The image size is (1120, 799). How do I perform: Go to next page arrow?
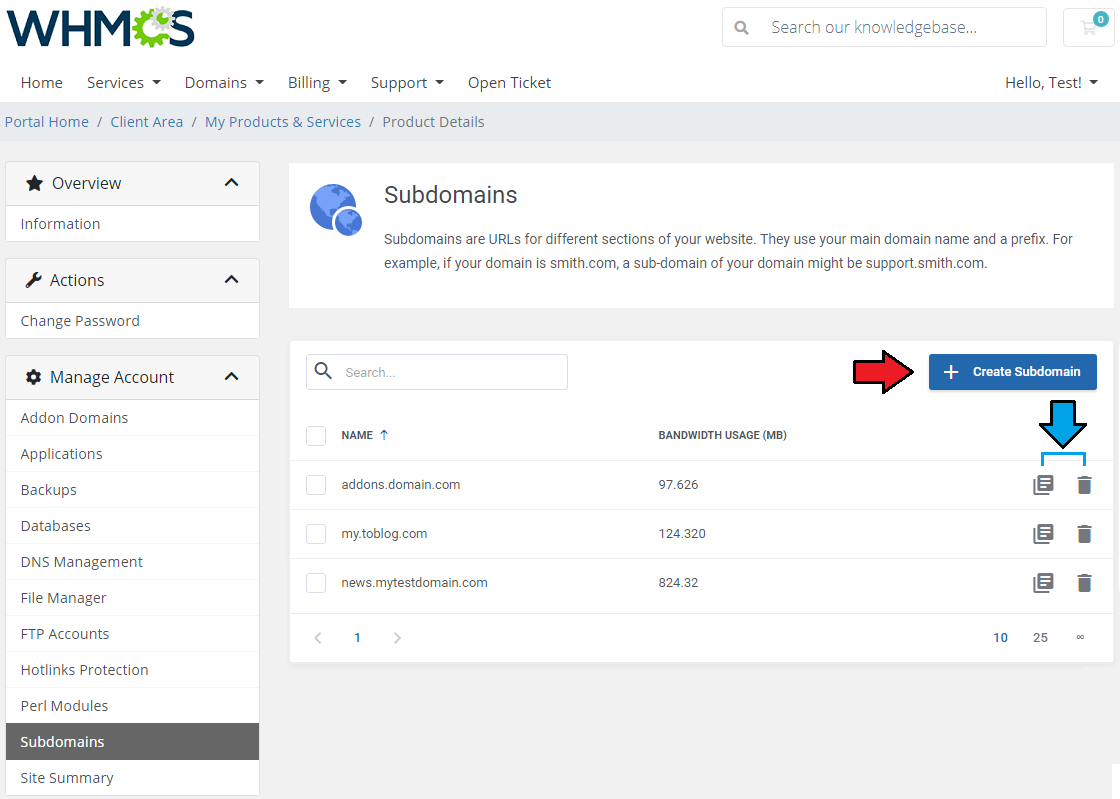click(397, 638)
